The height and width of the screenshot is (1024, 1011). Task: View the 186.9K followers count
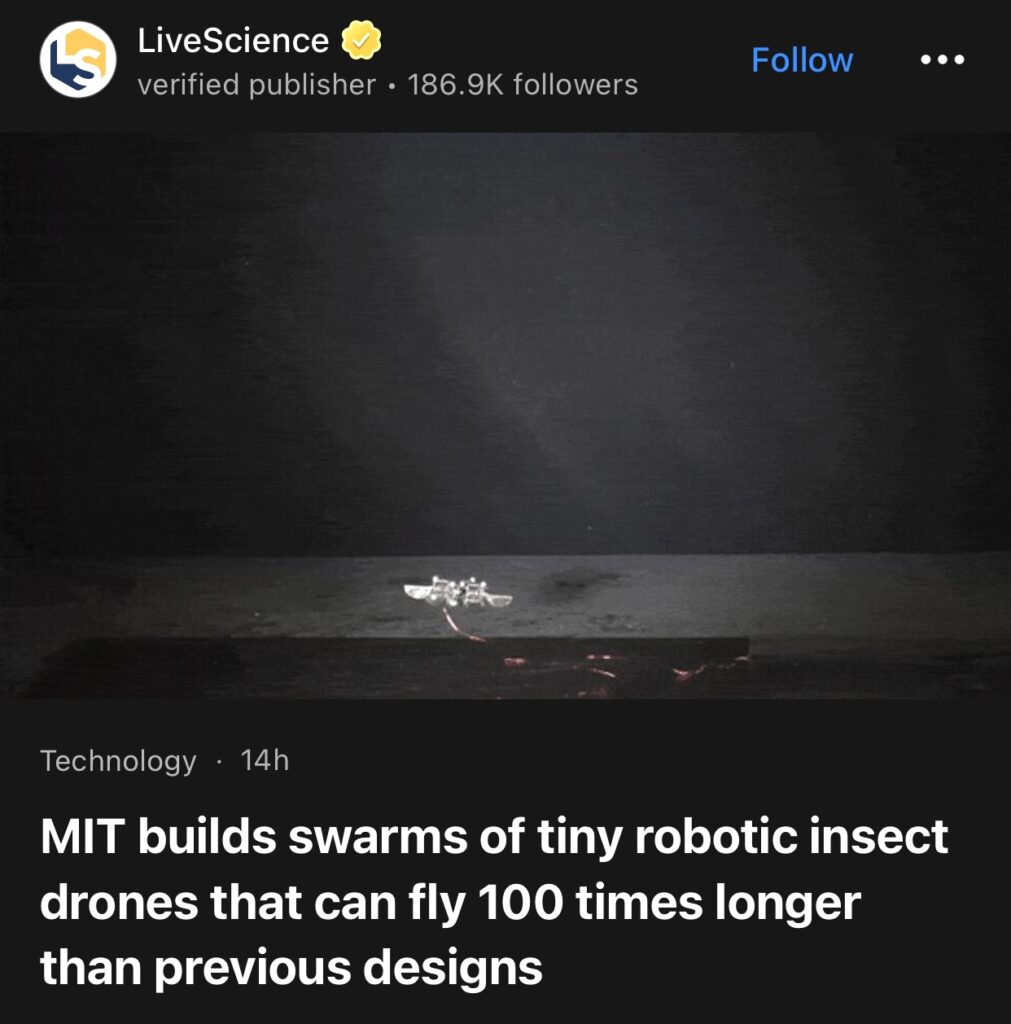click(x=522, y=85)
